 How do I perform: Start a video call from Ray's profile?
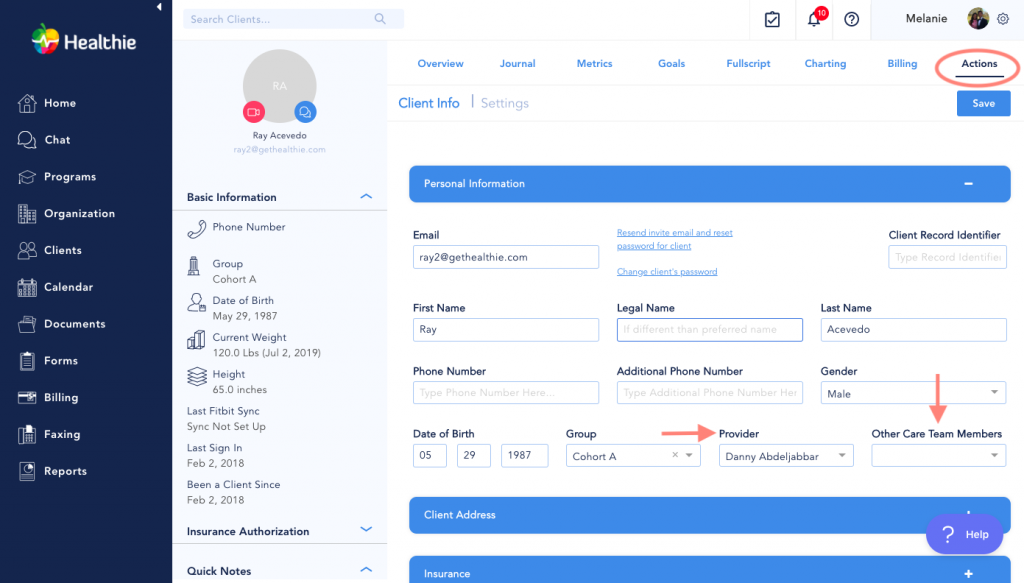[253, 111]
